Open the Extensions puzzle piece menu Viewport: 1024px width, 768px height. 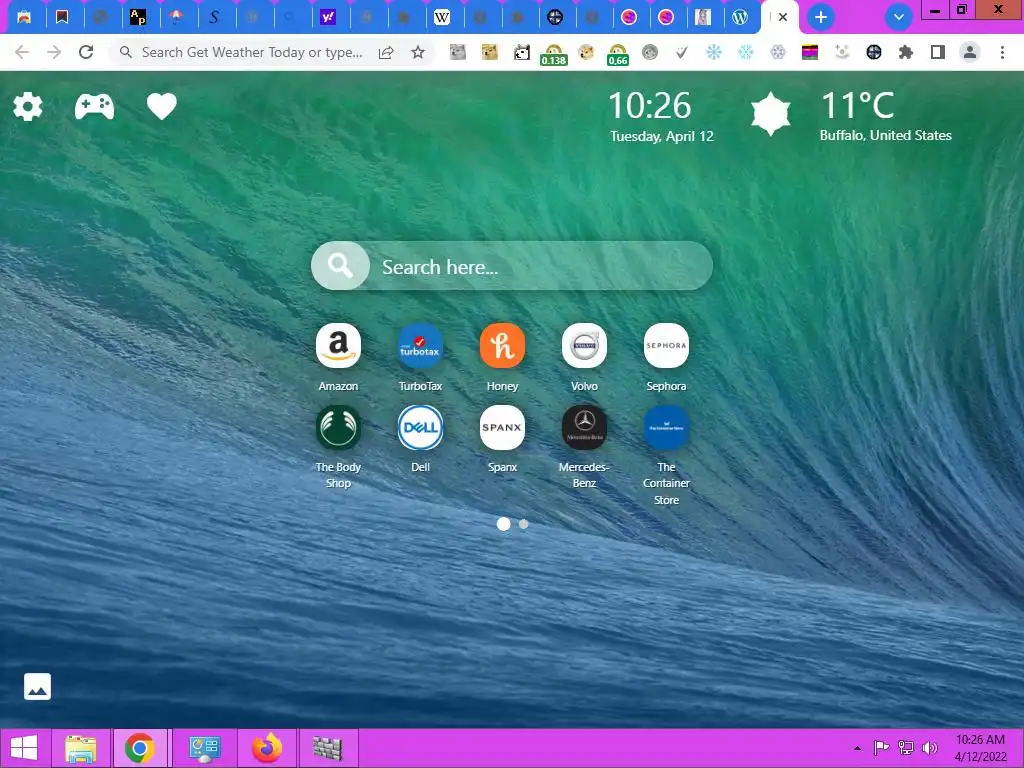(x=906, y=52)
